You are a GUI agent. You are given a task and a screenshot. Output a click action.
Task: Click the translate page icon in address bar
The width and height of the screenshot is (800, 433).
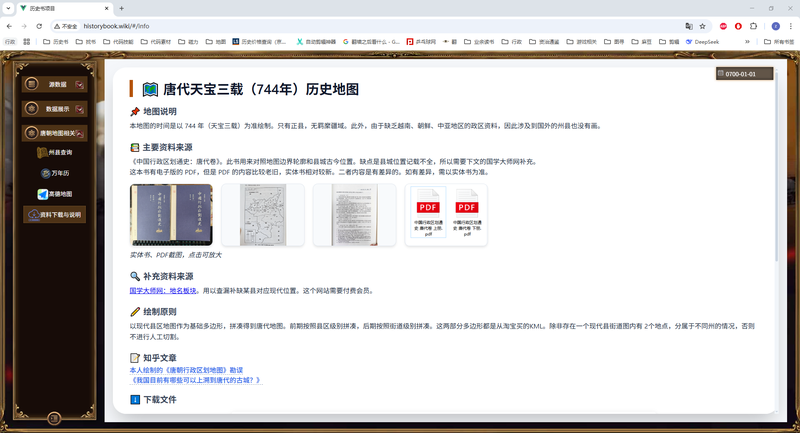pos(688,25)
